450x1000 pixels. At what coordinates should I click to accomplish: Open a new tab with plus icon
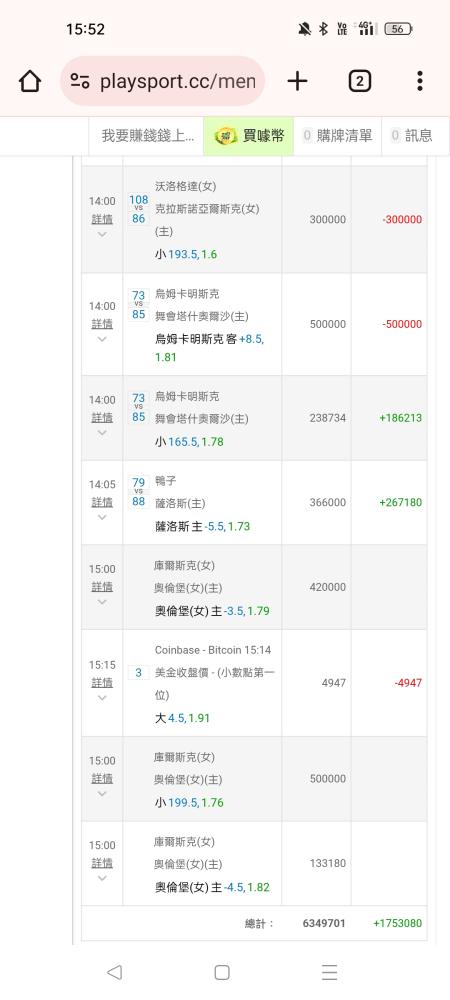click(x=297, y=81)
